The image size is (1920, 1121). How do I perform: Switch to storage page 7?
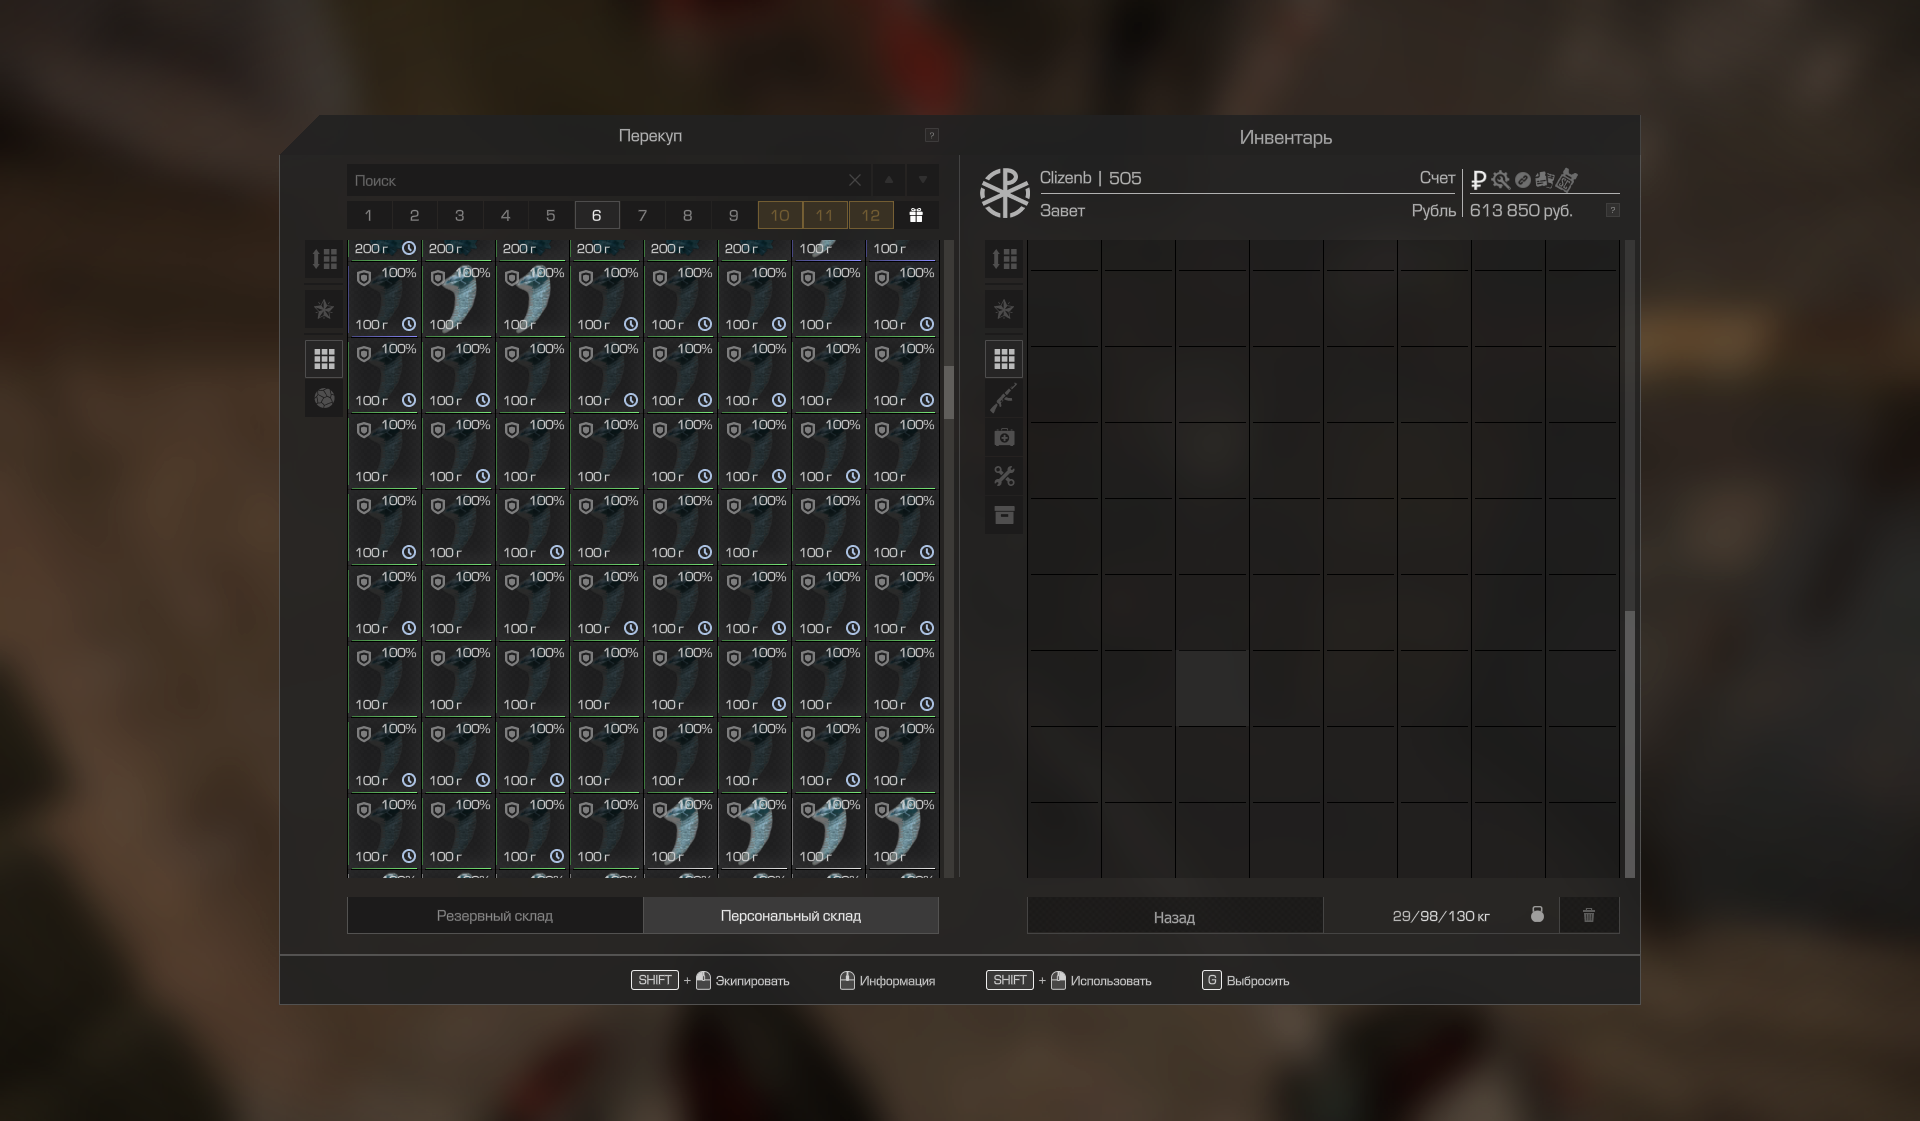(x=642, y=215)
